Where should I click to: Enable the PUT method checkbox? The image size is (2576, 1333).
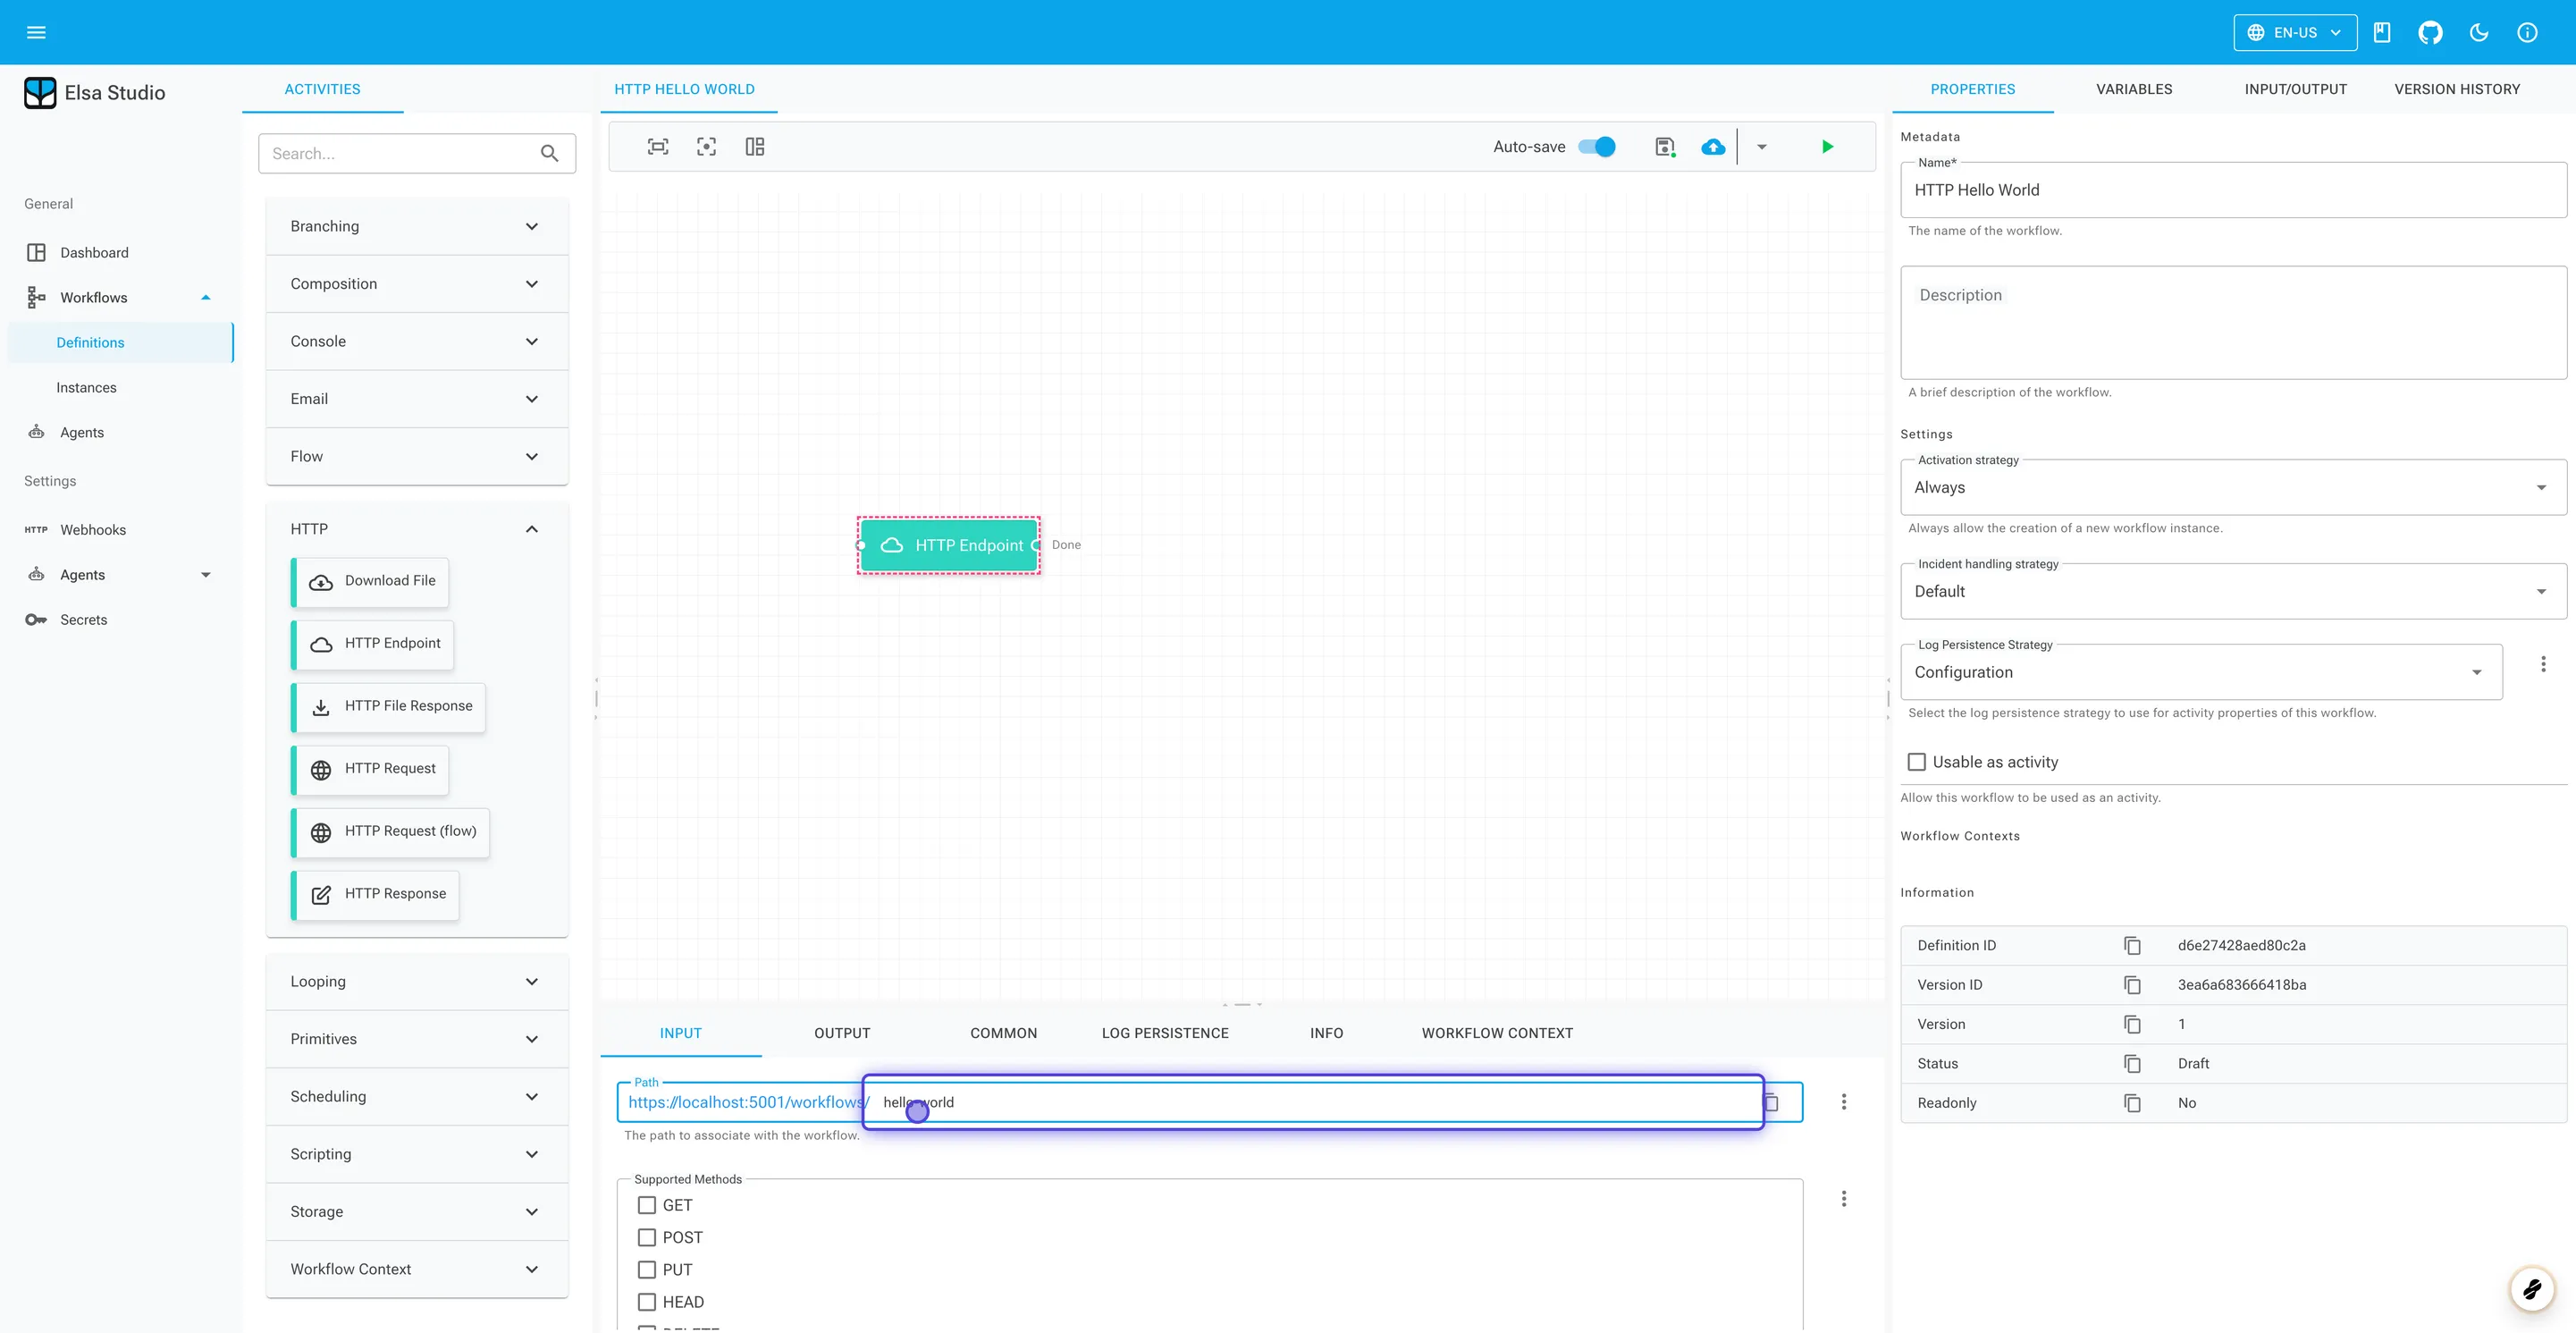(647, 1270)
